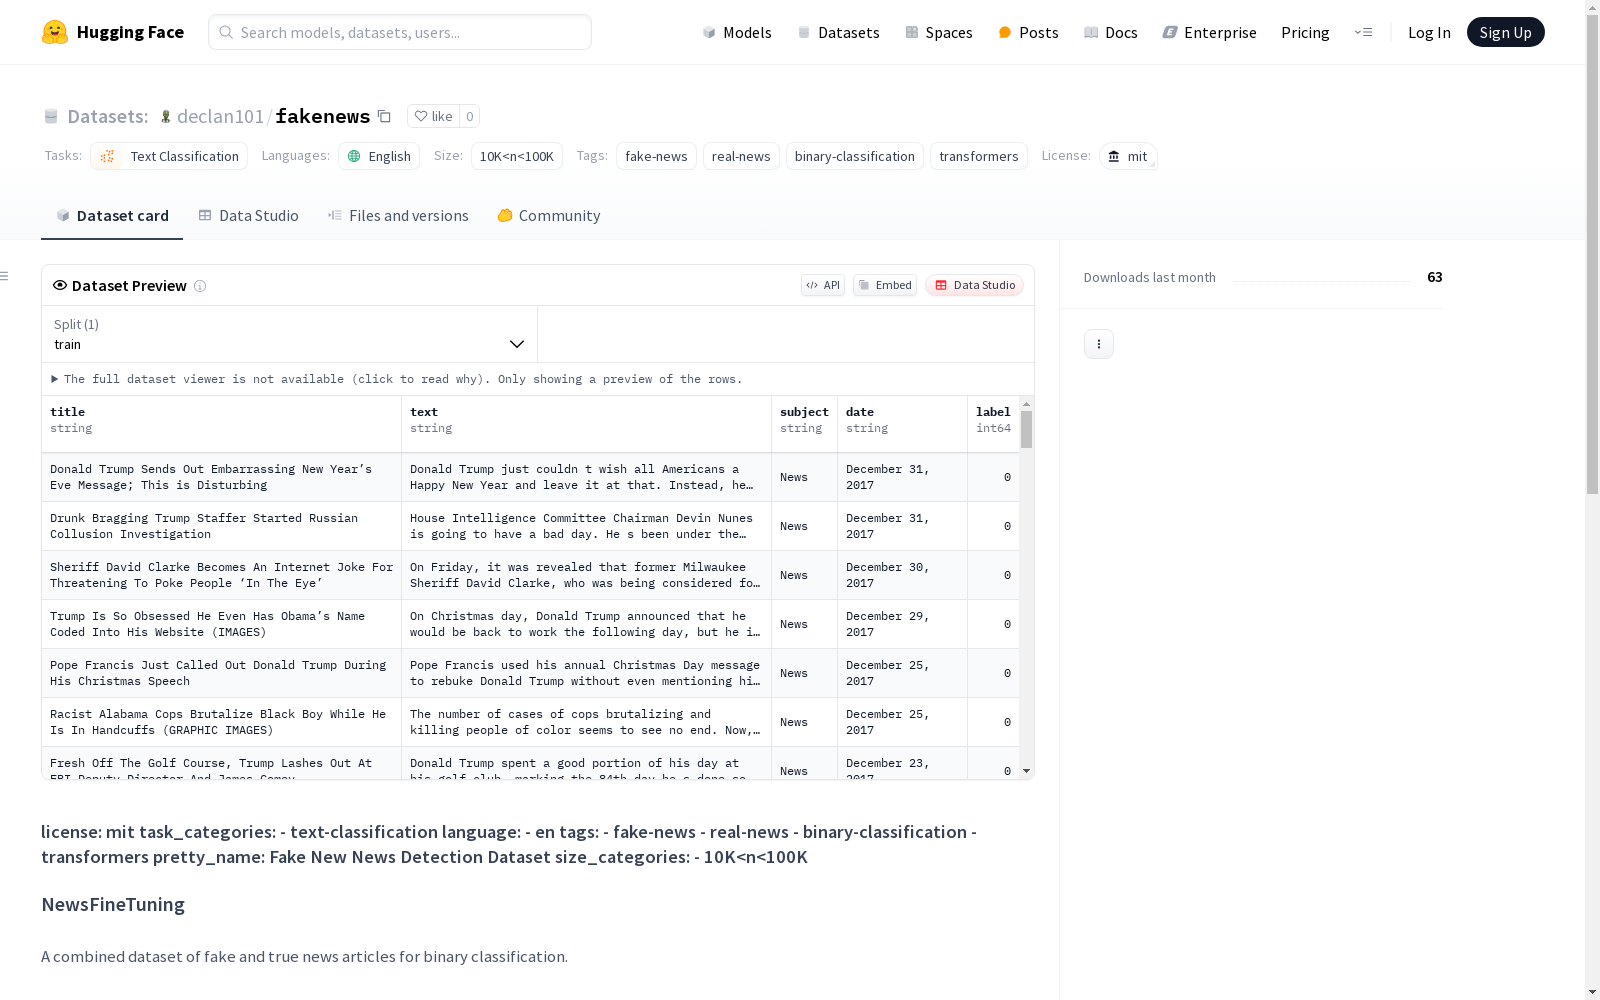The height and width of the screenshot is (1000, 1600).
Task: Open the Split train dropdown
Action: click(289, 334)
